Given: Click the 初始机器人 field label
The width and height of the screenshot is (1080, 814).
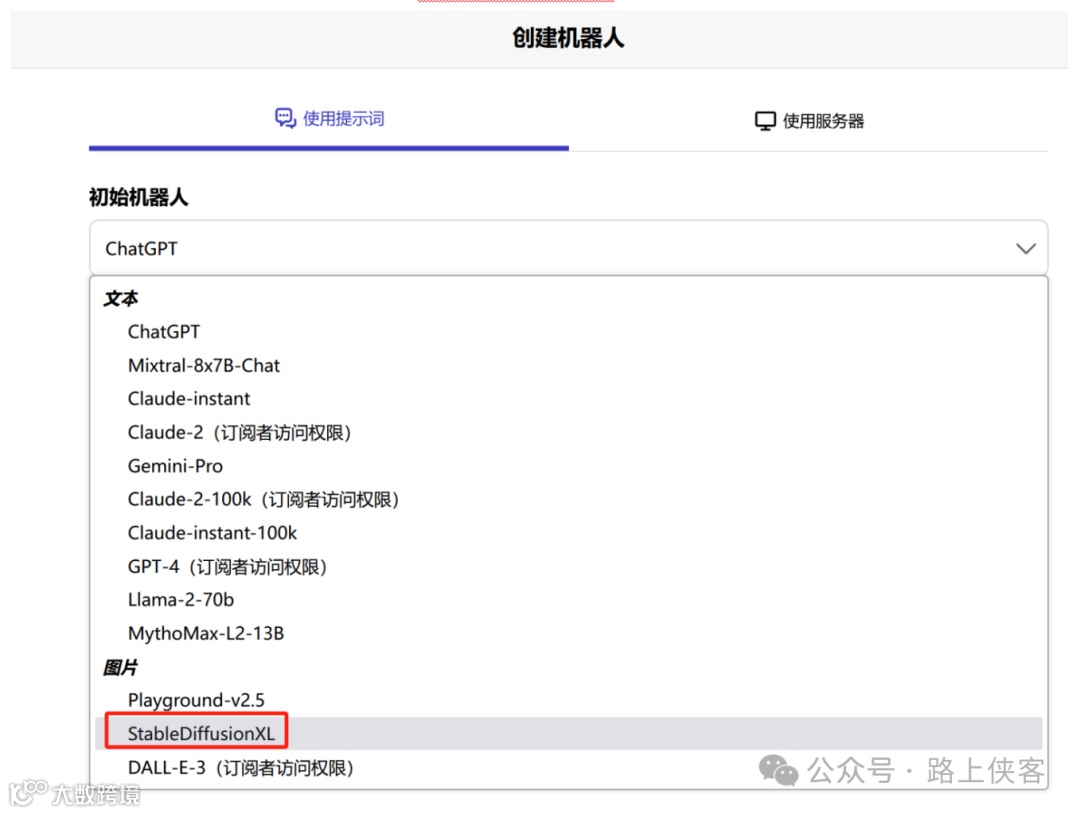Looking at the screenshot, I should (x=138, y=198).
